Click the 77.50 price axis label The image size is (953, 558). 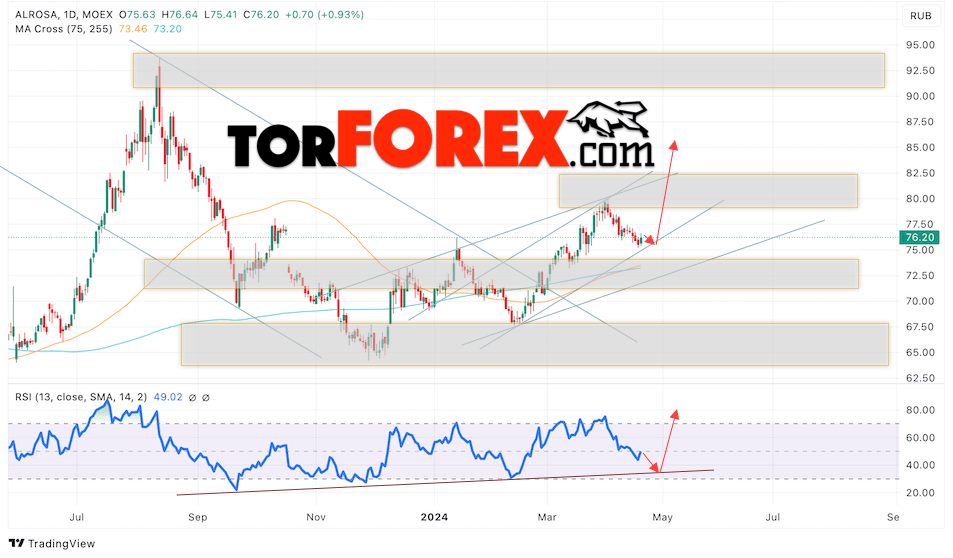920,224
